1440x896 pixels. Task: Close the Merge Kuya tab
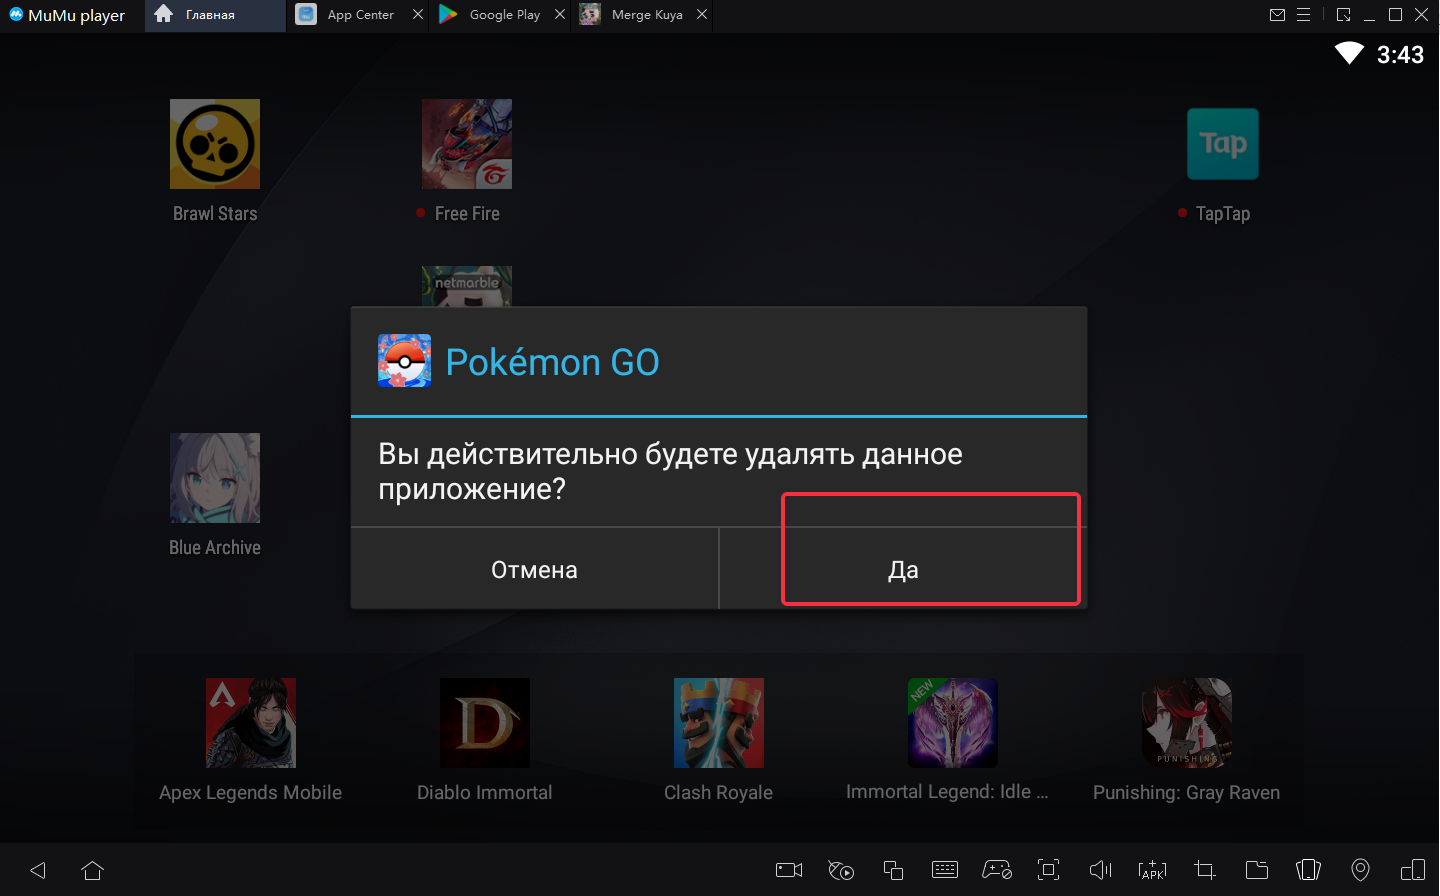pyautogui.click(x=702, y=15)
